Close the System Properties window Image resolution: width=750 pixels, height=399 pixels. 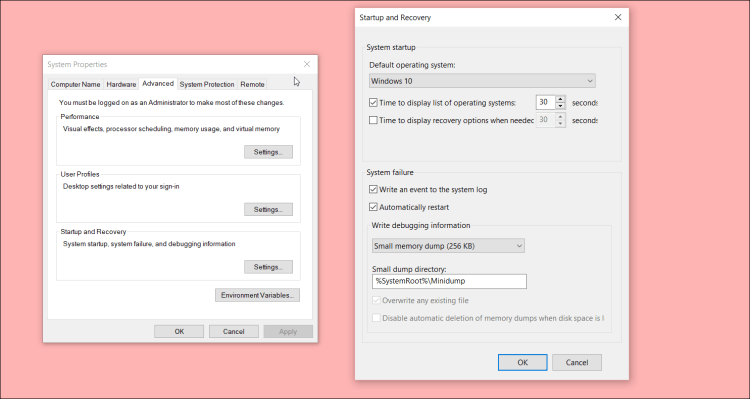click(x=307, y=64)
